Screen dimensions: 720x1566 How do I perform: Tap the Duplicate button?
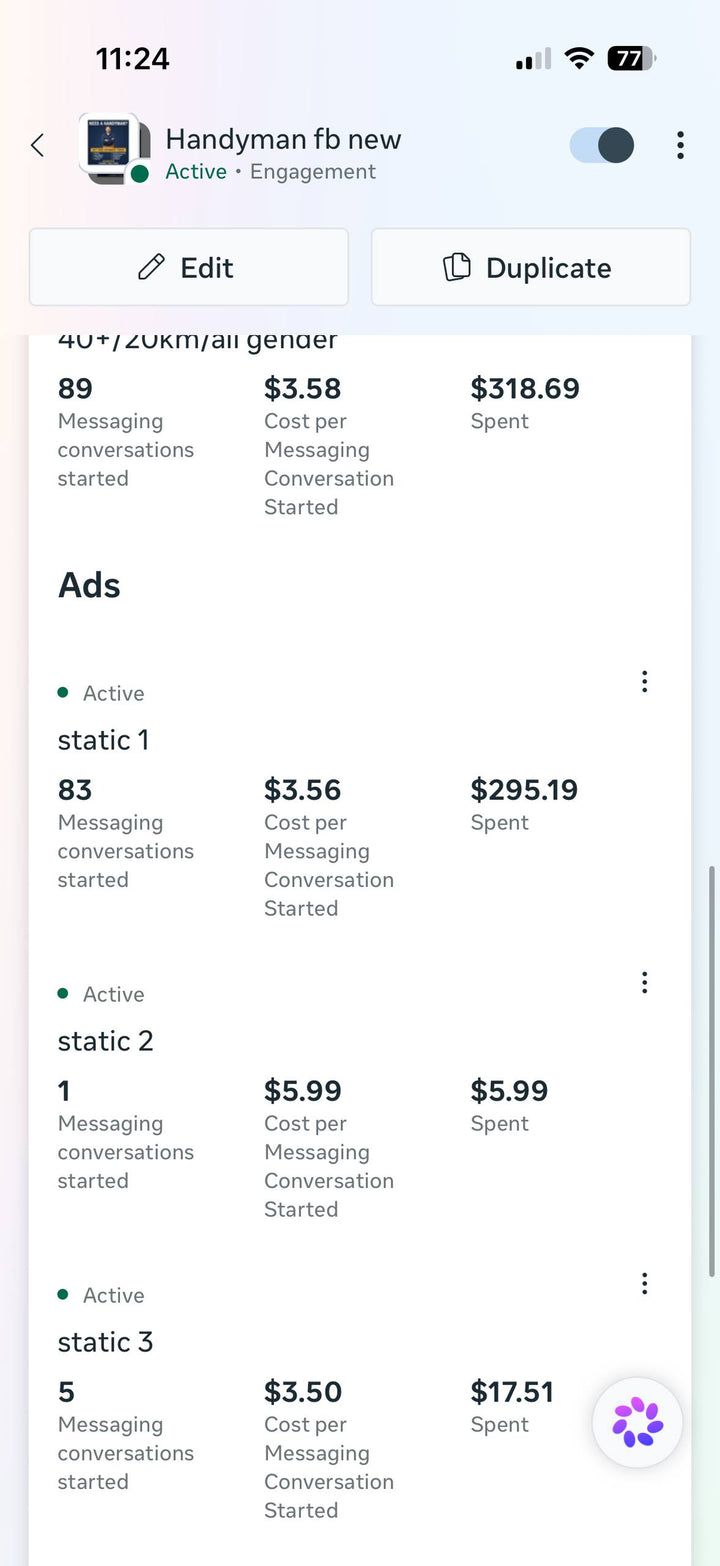tap(531, 267)
